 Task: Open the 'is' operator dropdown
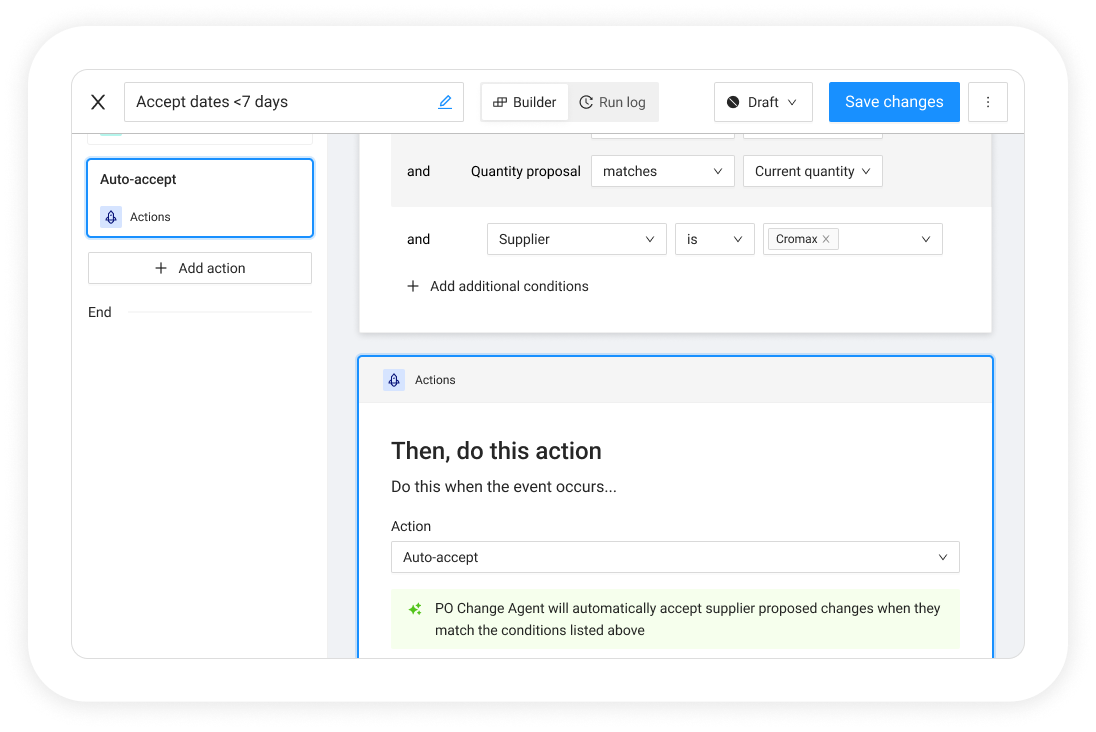(x=714, y=239)
